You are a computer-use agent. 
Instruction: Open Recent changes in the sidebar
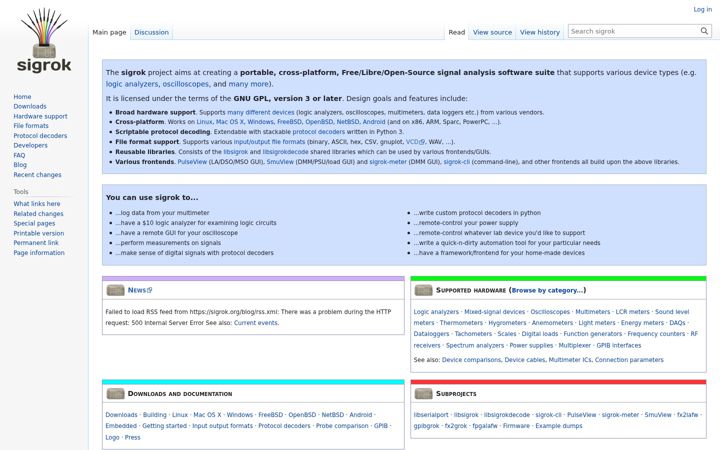point(37,175)
